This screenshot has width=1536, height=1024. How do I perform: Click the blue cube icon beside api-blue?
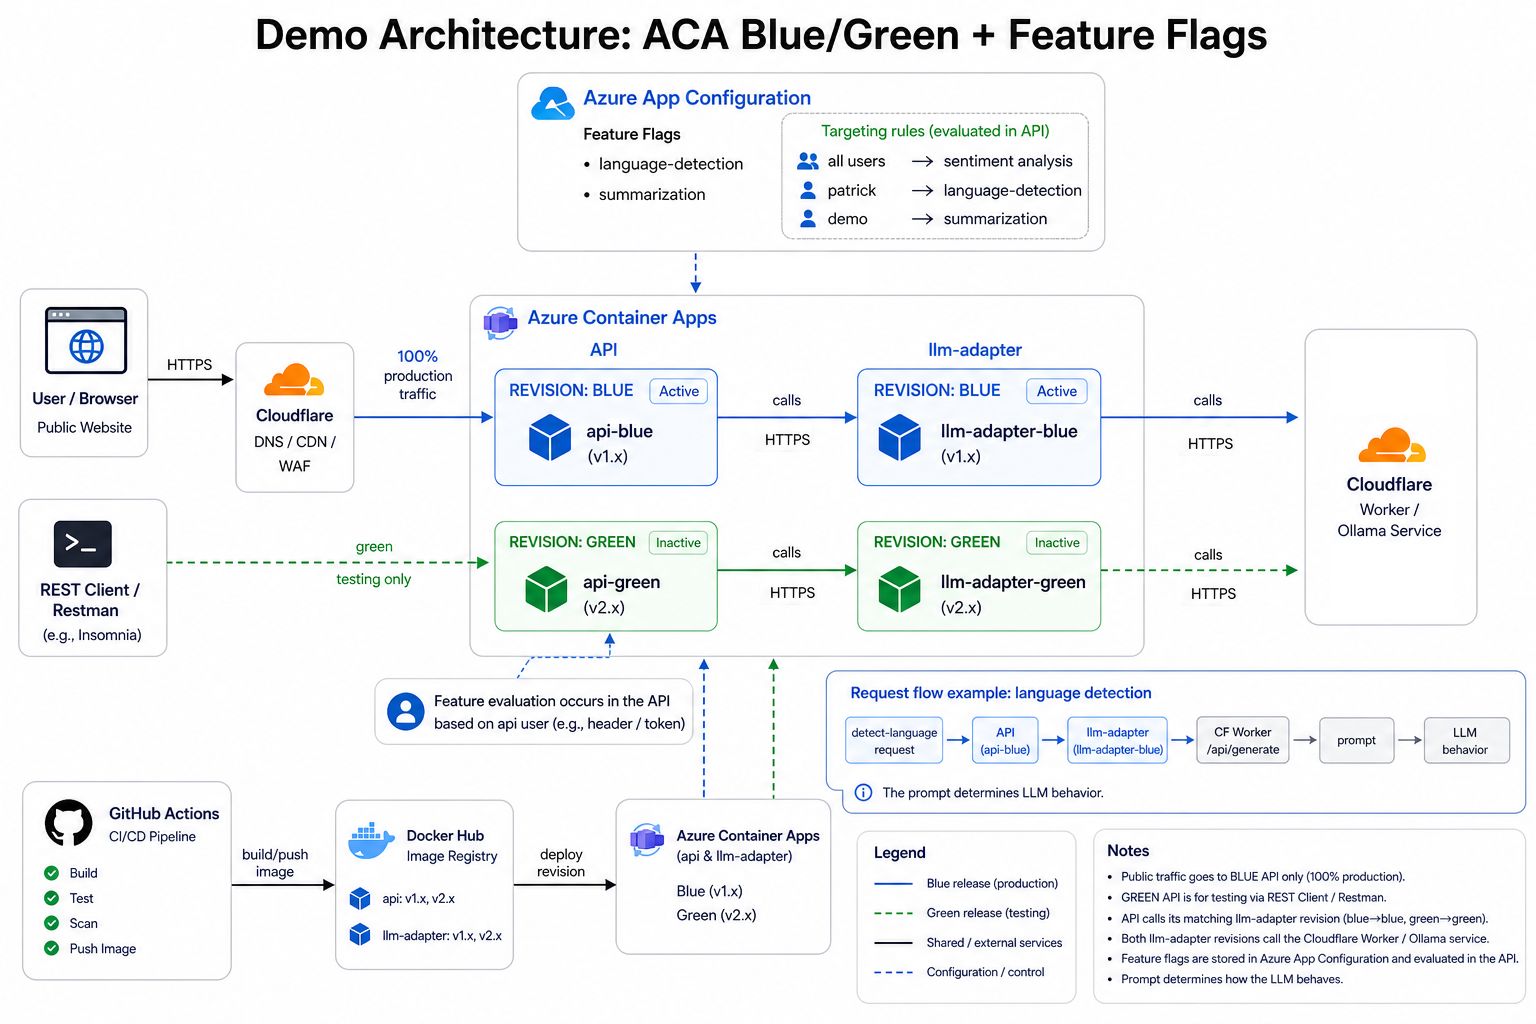point(550,437)
